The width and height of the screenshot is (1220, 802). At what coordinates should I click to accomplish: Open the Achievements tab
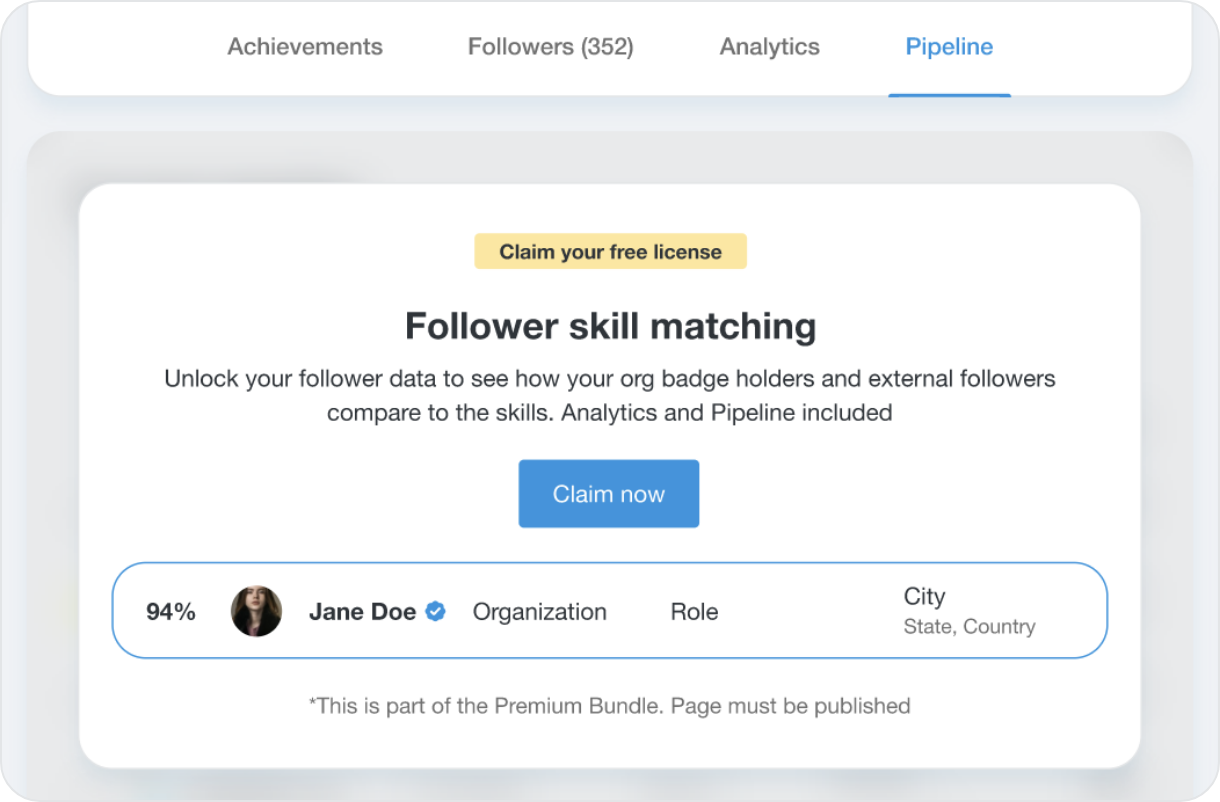pos(305,47)
